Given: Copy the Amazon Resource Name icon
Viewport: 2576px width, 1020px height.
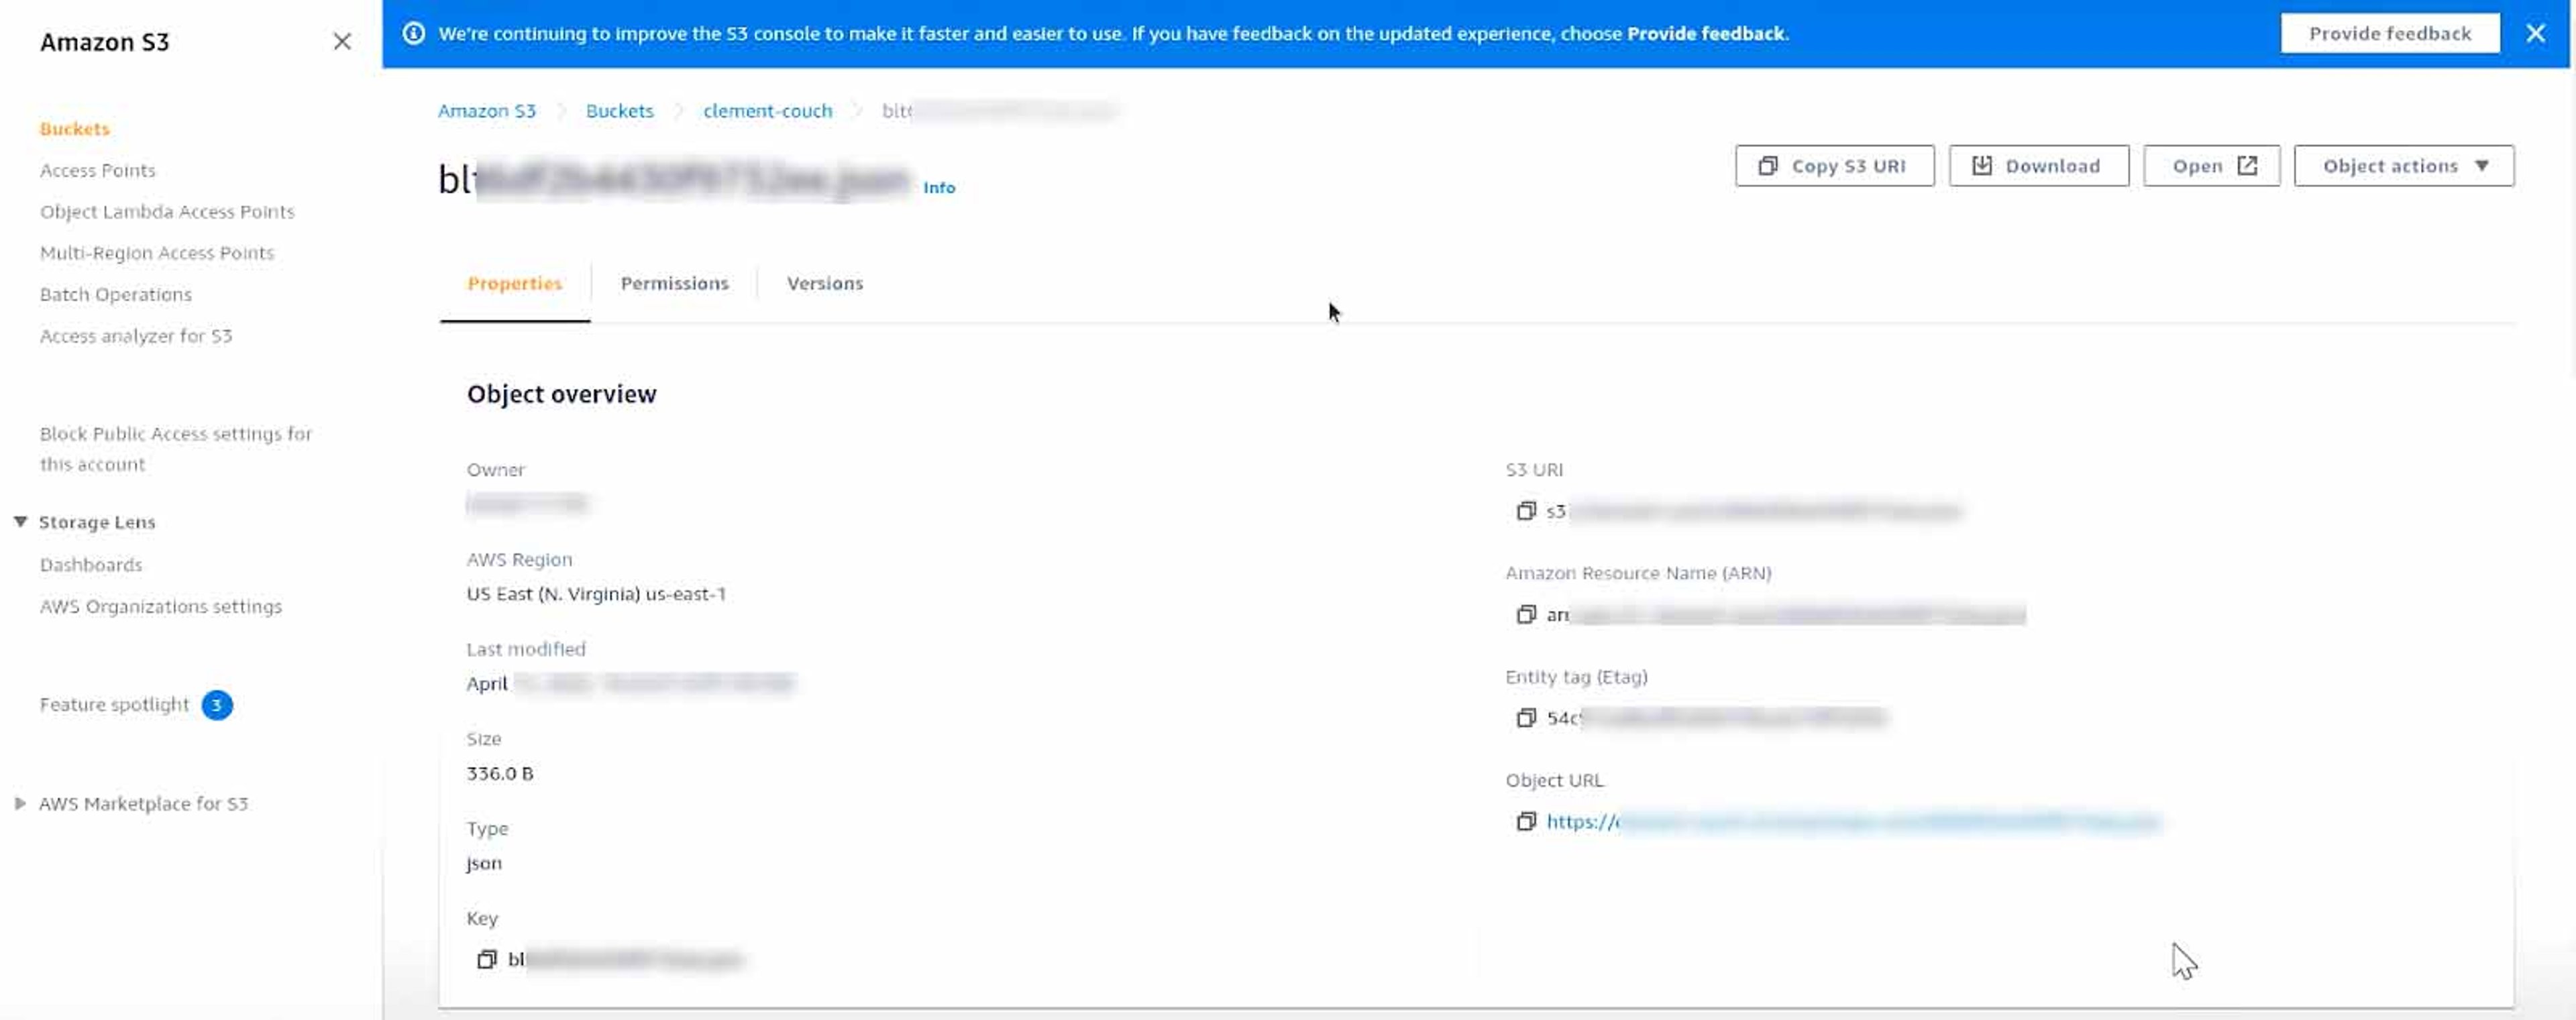Looking at the screenshot, I should (1525, 614).
